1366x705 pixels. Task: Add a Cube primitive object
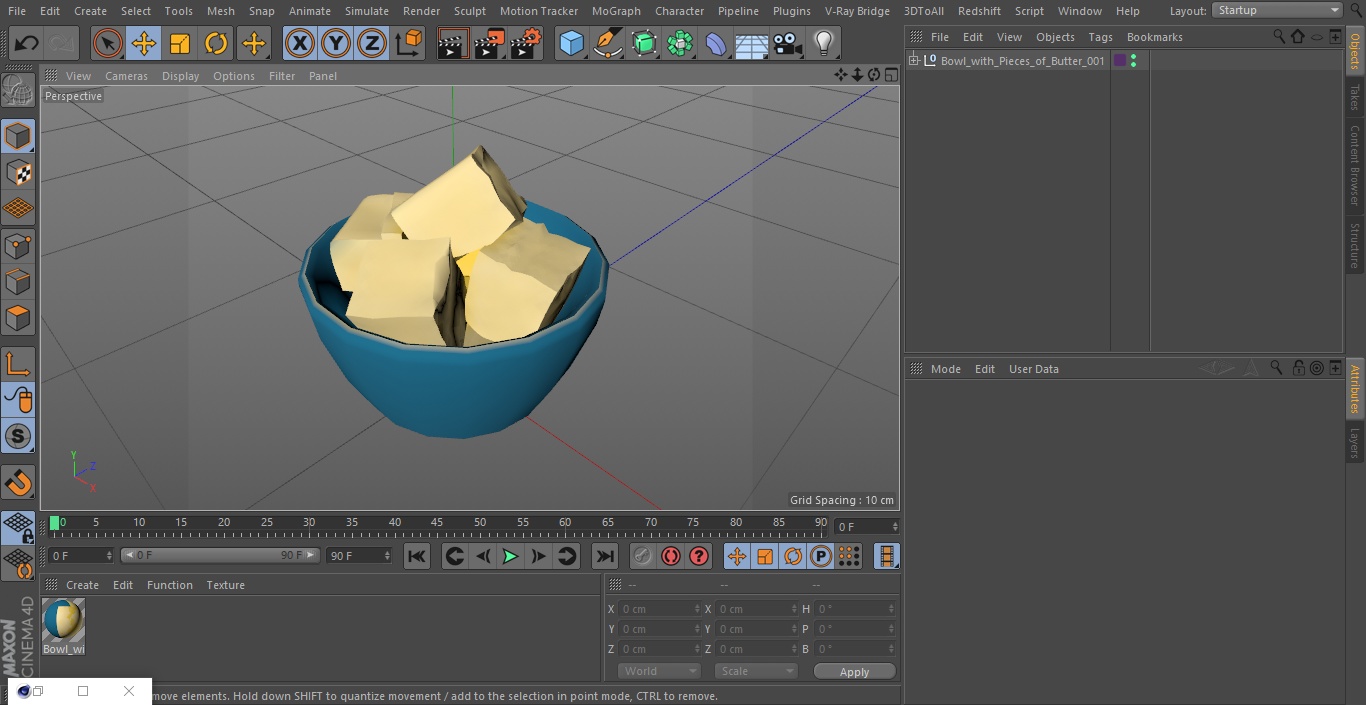click(x=571, y=44)
